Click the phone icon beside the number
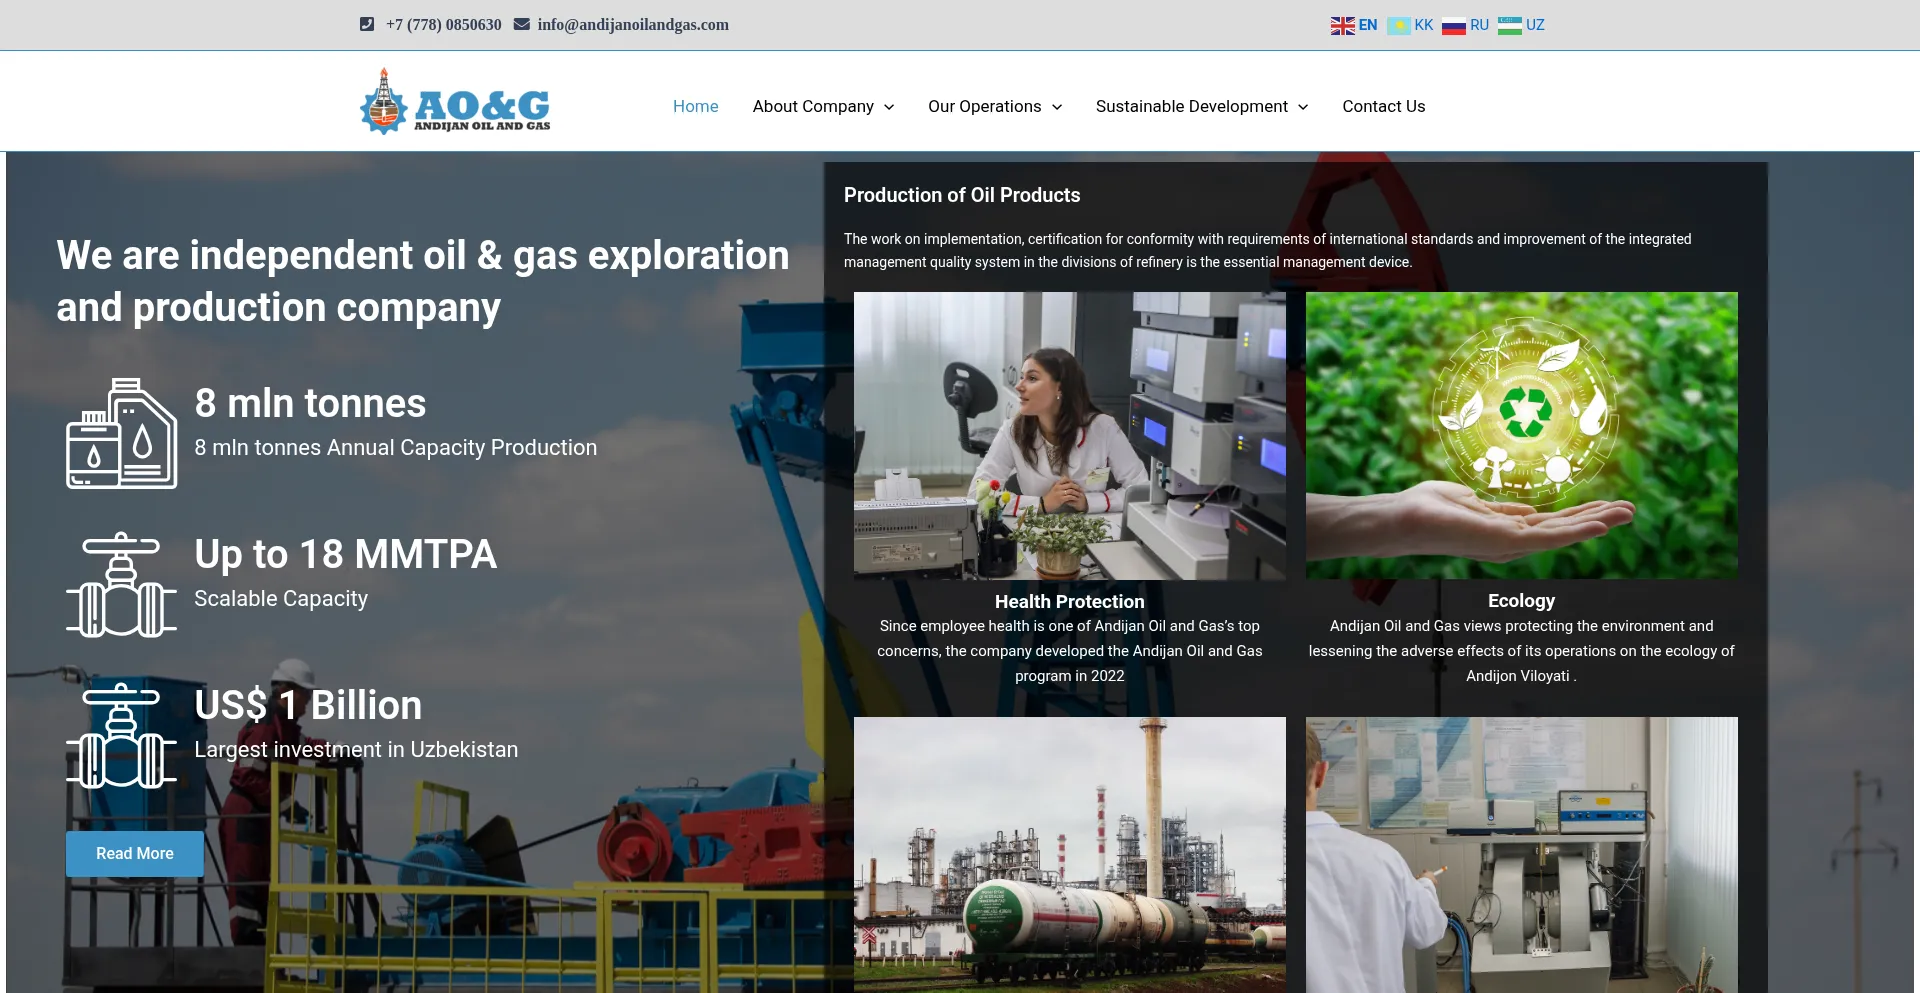The height and width of the screenshot is (993, 1920). coord(366,24)
